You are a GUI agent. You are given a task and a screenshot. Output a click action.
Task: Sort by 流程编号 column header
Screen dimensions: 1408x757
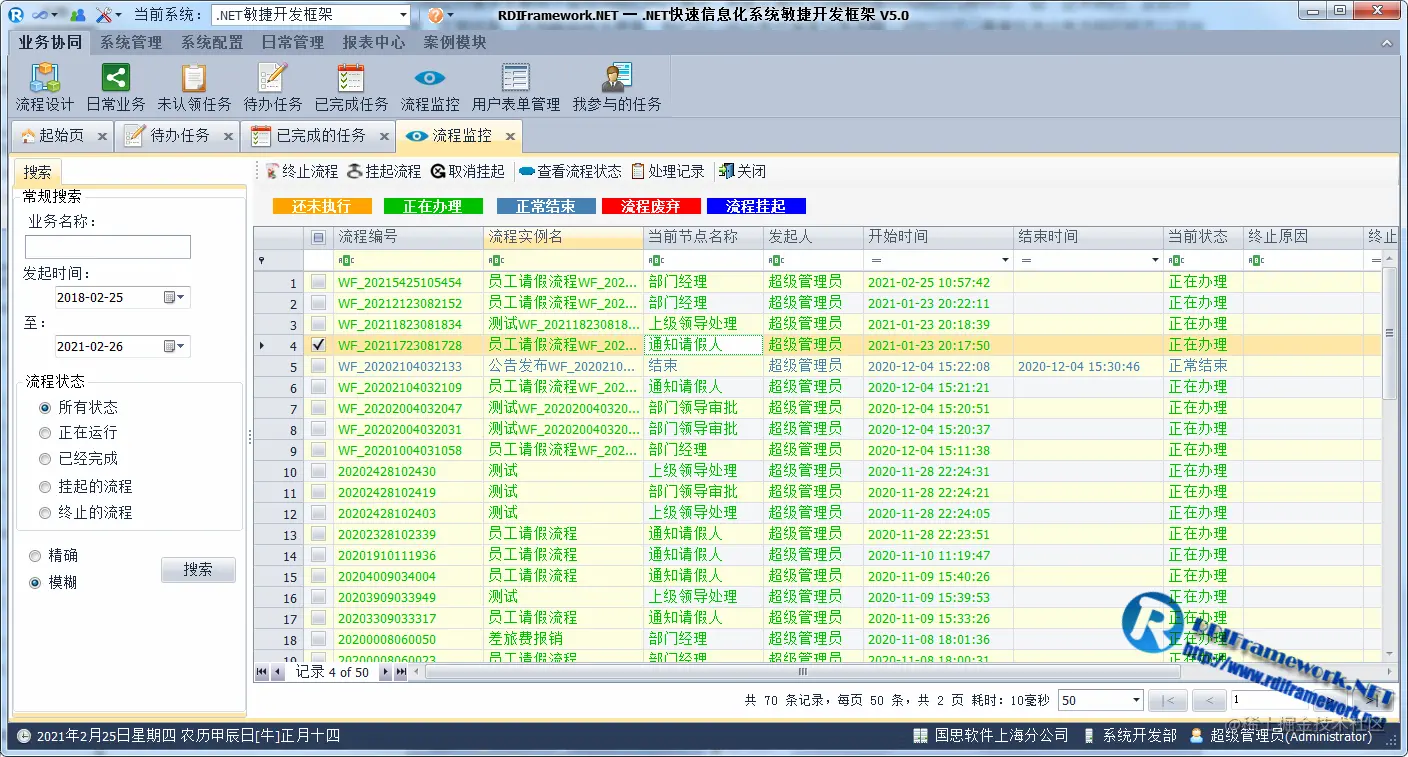408,237
